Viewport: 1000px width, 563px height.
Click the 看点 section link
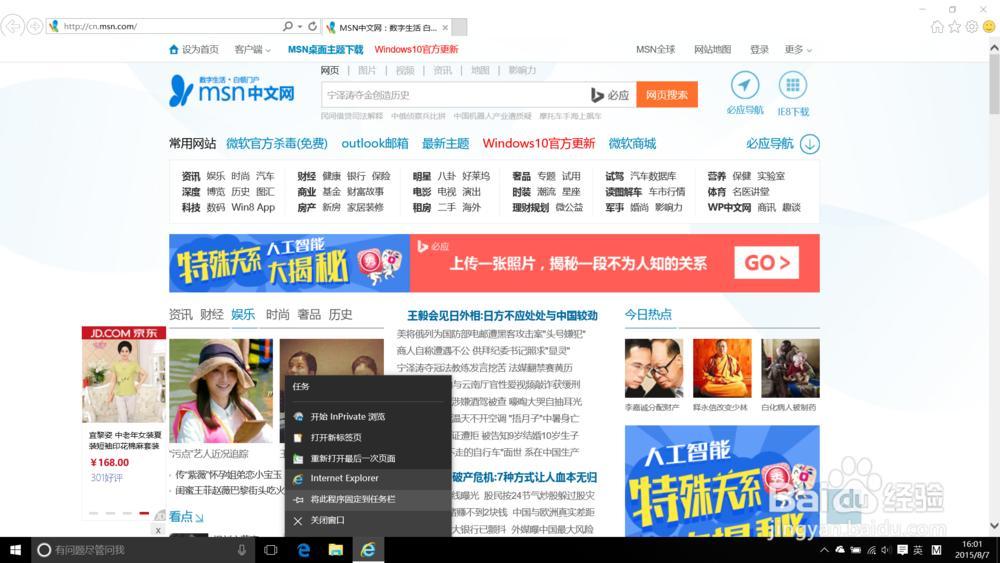tap(186, 516)
